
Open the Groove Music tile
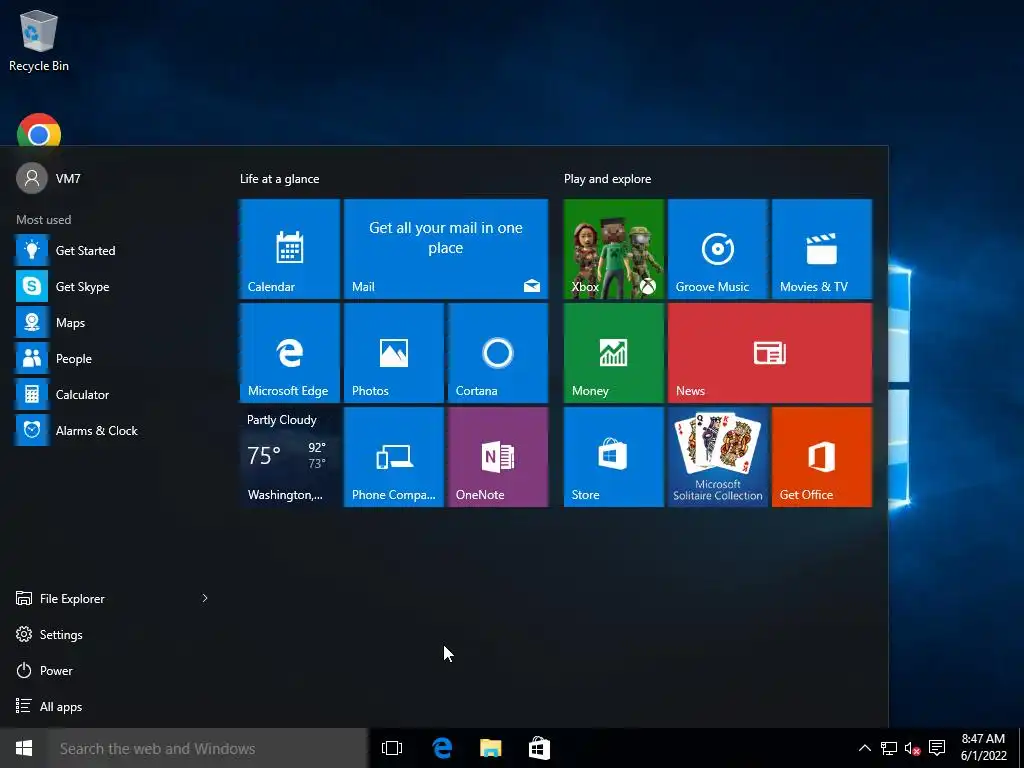coord(717,249)
